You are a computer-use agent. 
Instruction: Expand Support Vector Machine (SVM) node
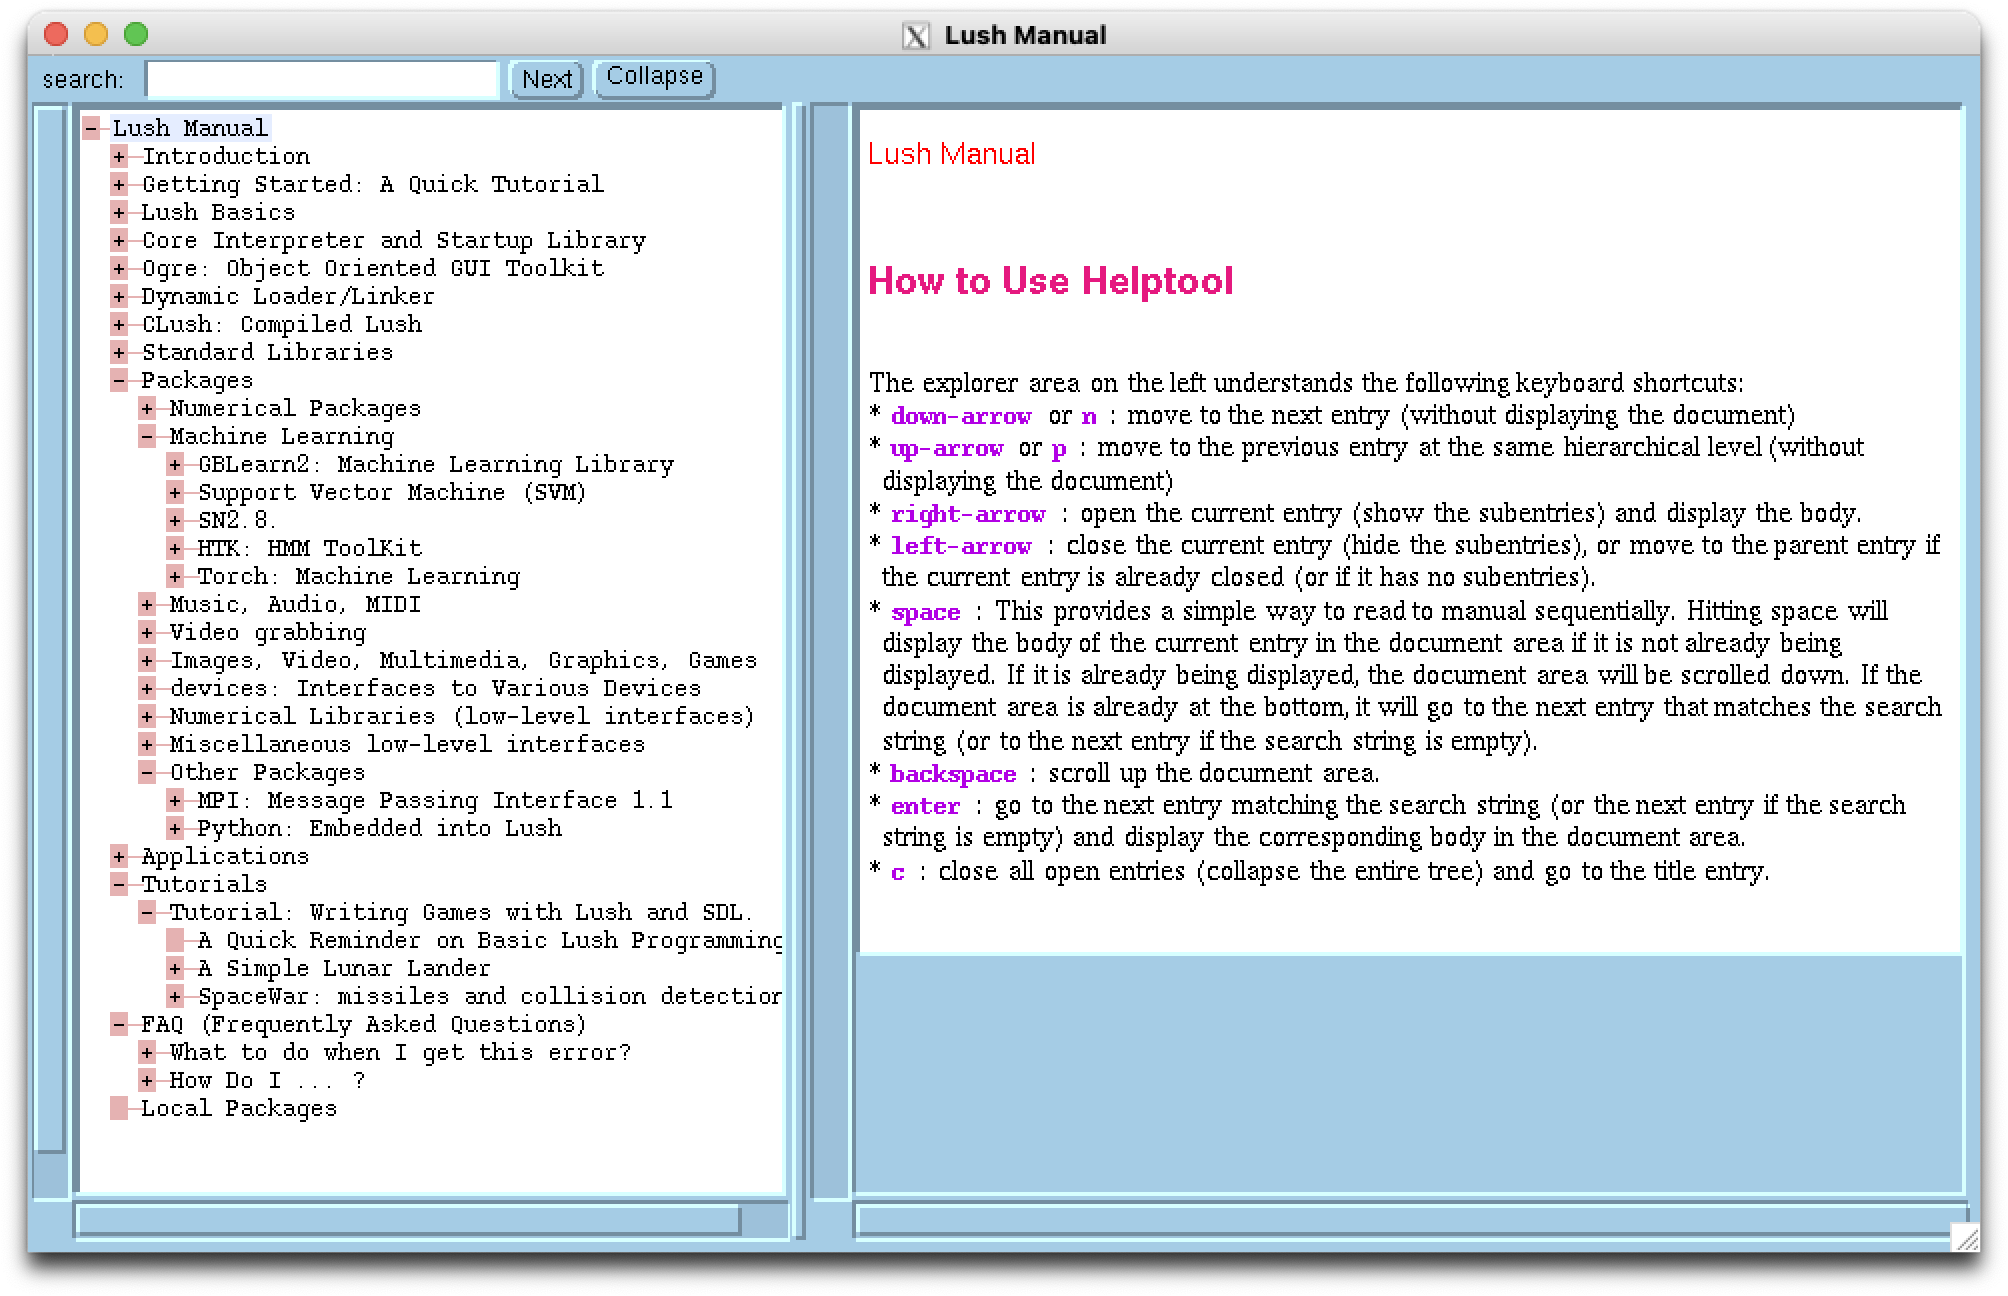point(175,492)
